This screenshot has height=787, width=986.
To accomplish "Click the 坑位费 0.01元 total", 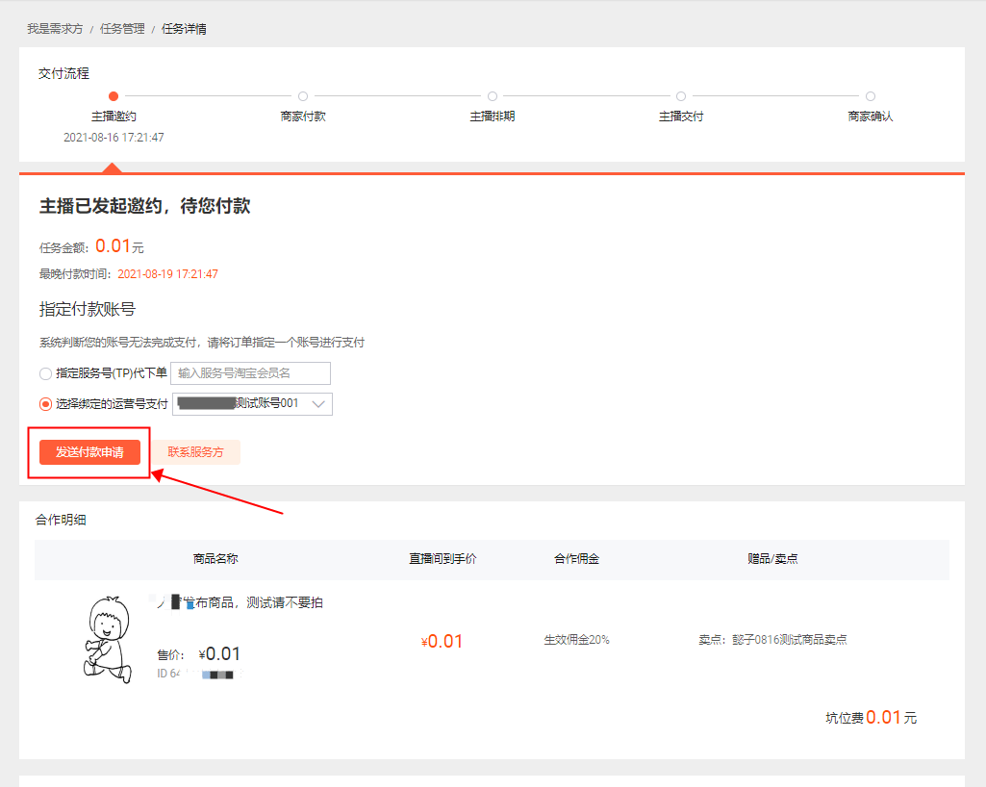I will click(871, 717).
